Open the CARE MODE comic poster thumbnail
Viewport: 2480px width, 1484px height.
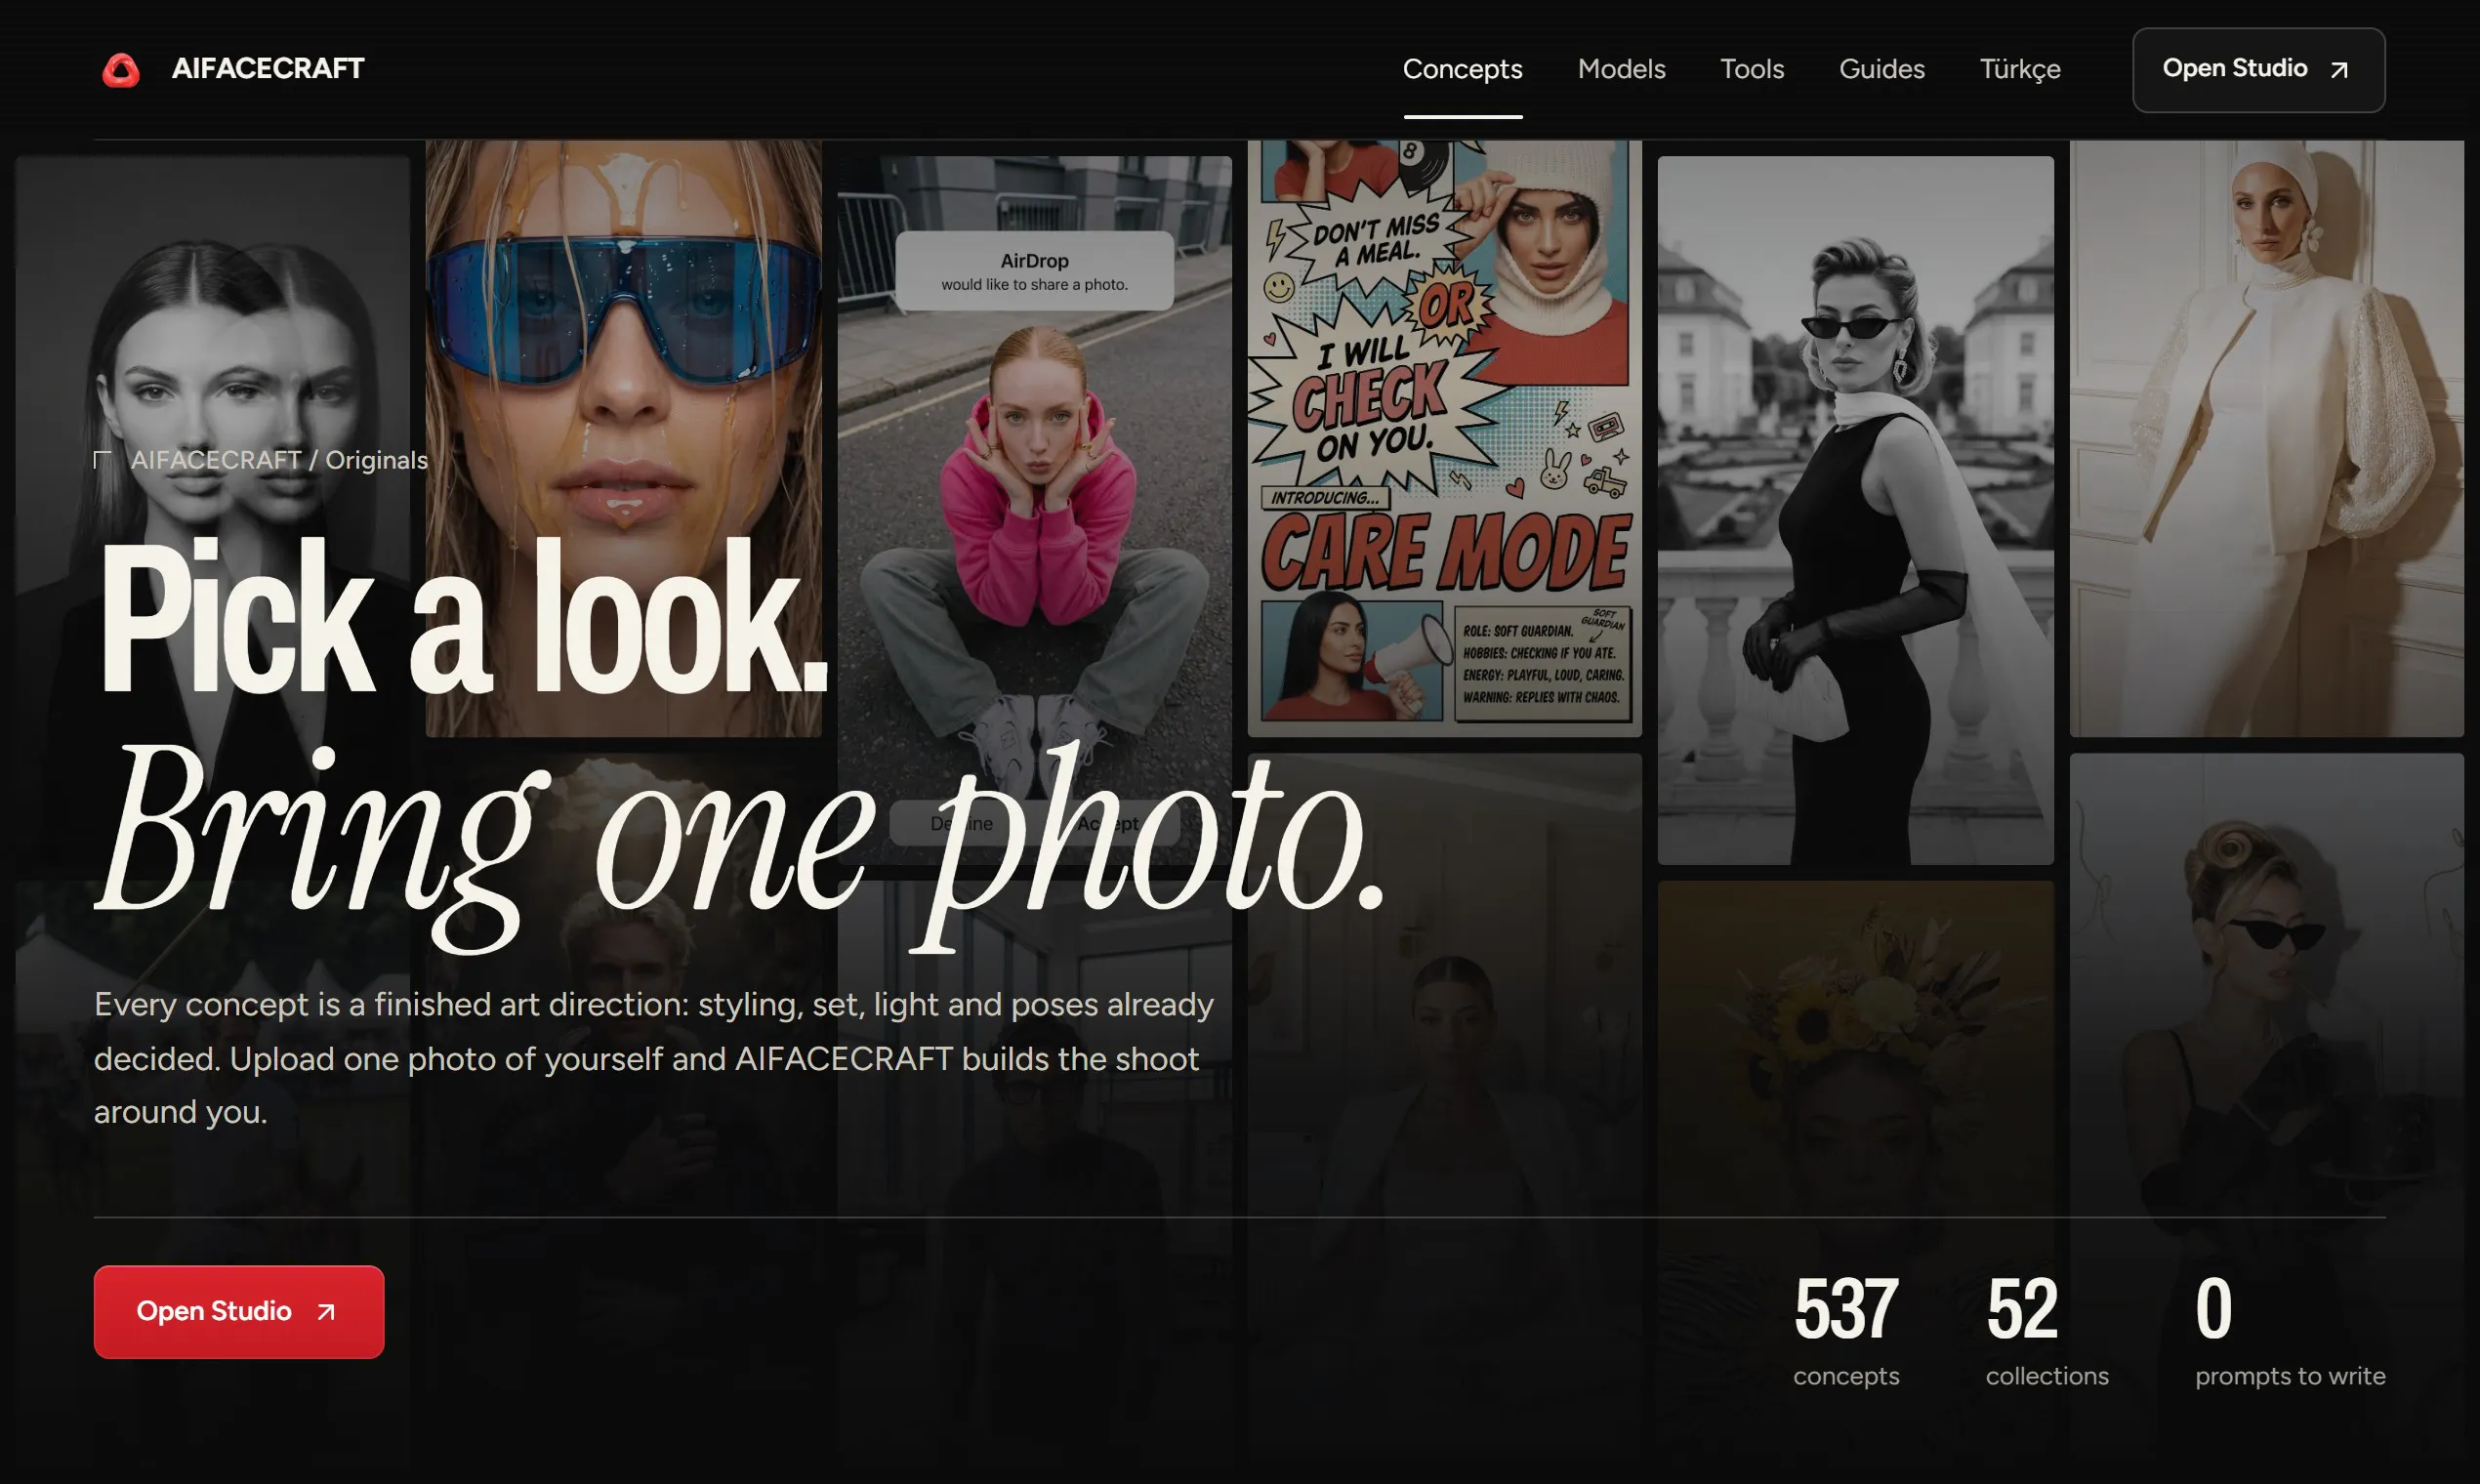(x=1444, y=438)
